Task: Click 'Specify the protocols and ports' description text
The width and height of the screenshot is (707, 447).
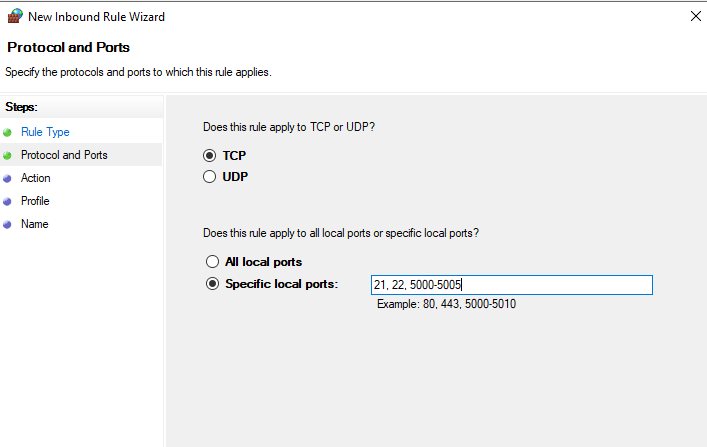Action: pos(138,72)
